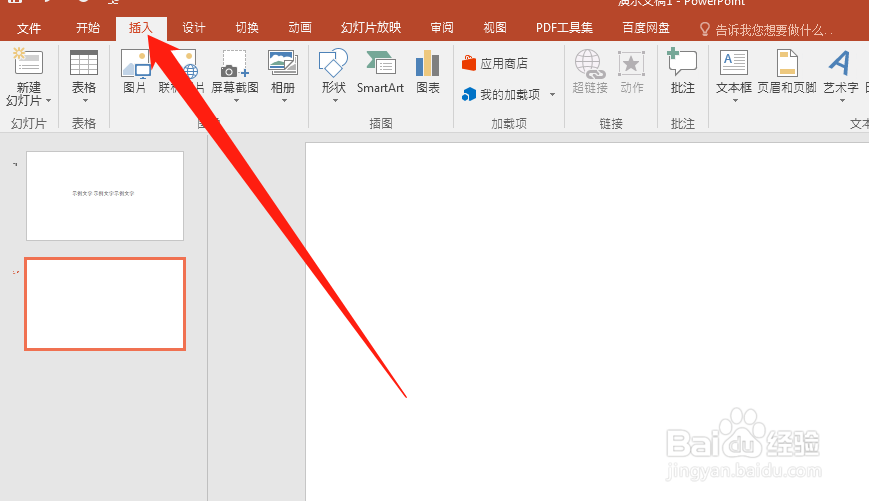Switch to 幻灯片放映 (Slide Show) tab
This screenshot has width=869, height=501.
371,28
